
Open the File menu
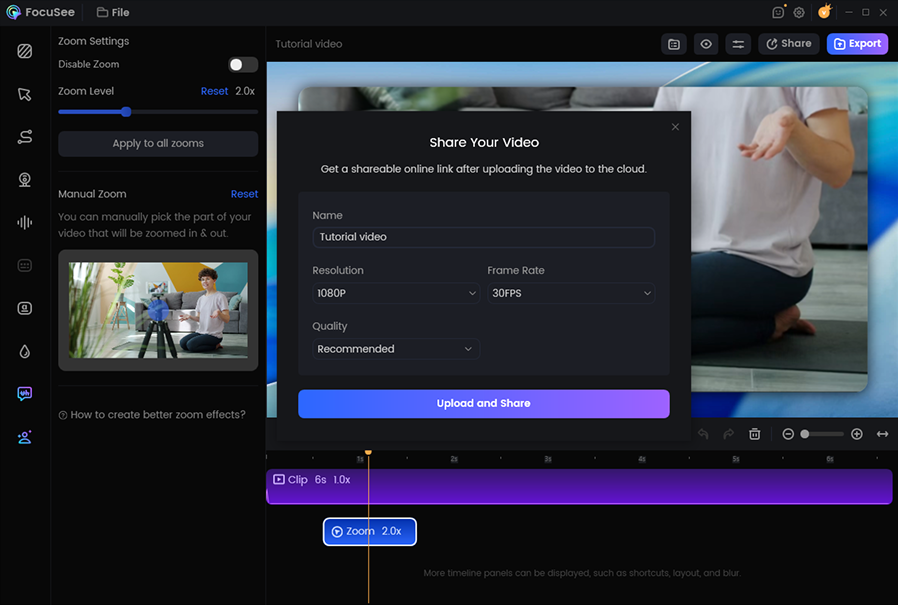[x=113, y=13]
